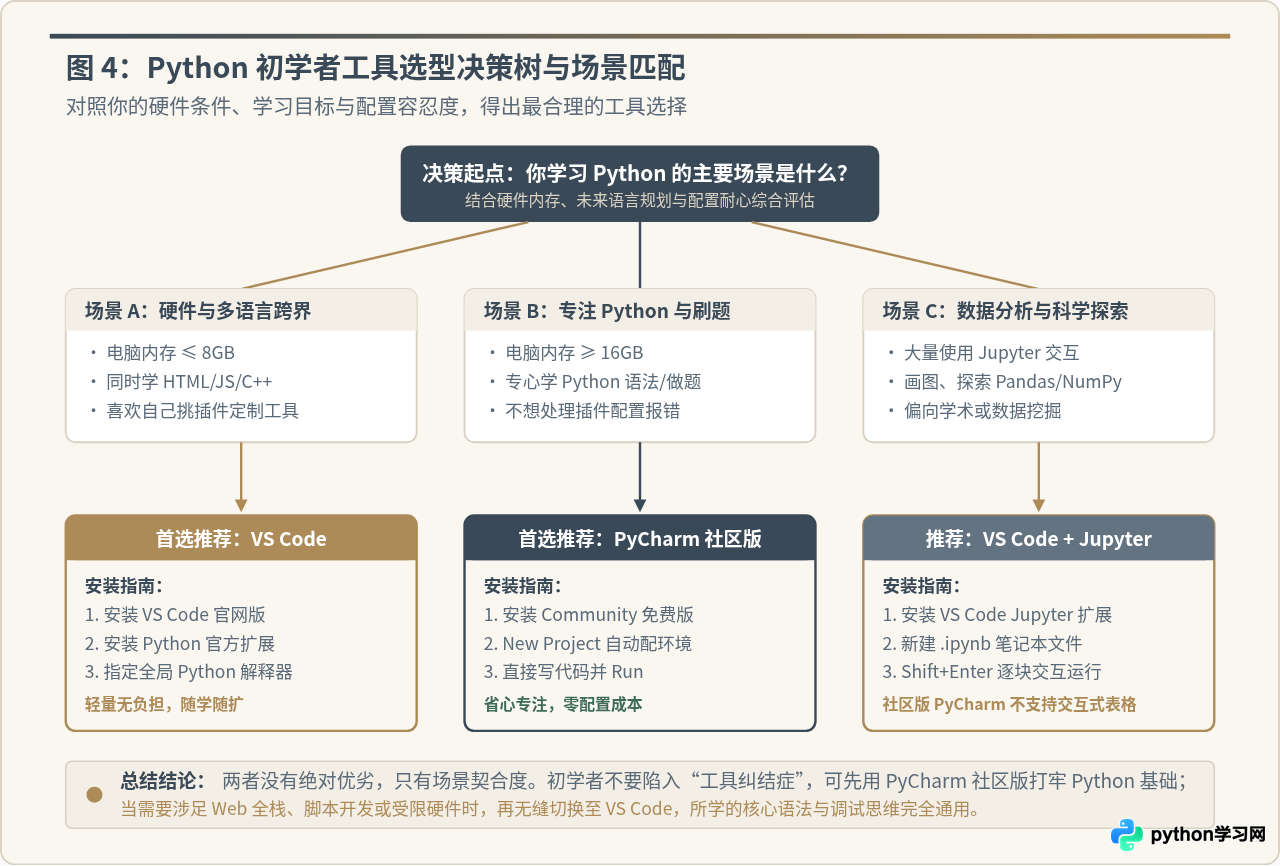The height and width of the screenshot is (866, 1280).
Task: Click the card header "推荐：VS Code + Jupyter"
Action: (1038, 538)
